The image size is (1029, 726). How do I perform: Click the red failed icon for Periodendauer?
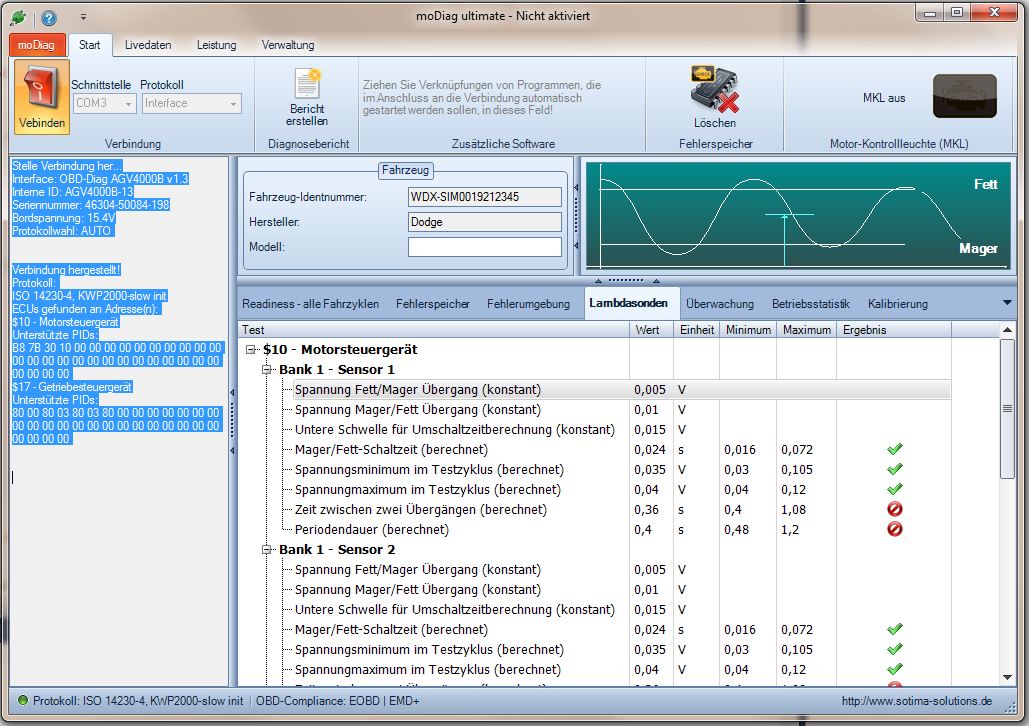tap(894, 529)
